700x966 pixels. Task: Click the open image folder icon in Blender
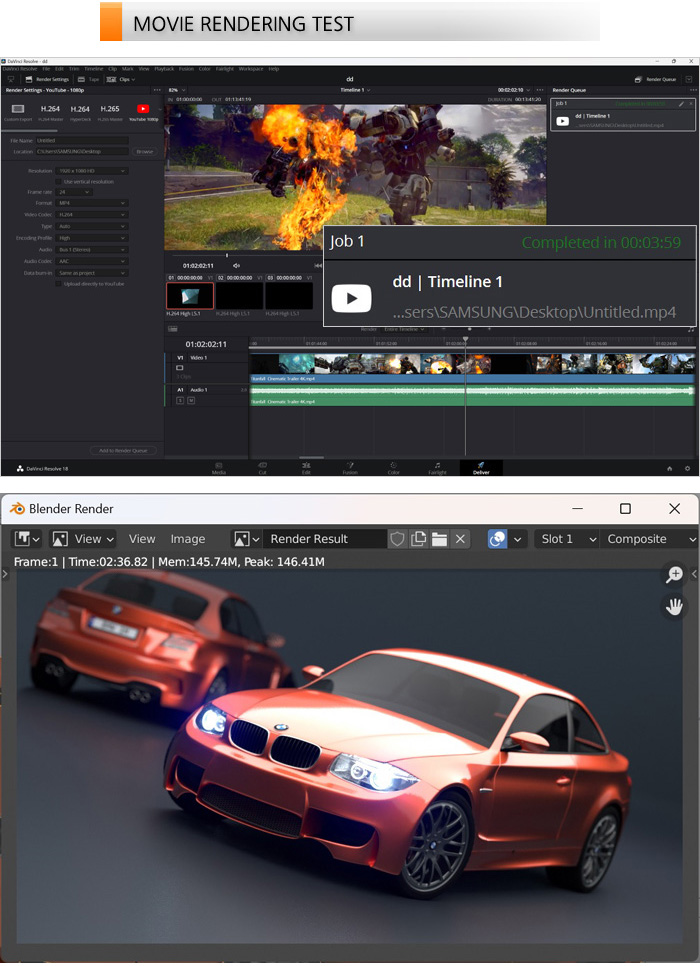tap(439, 539)
